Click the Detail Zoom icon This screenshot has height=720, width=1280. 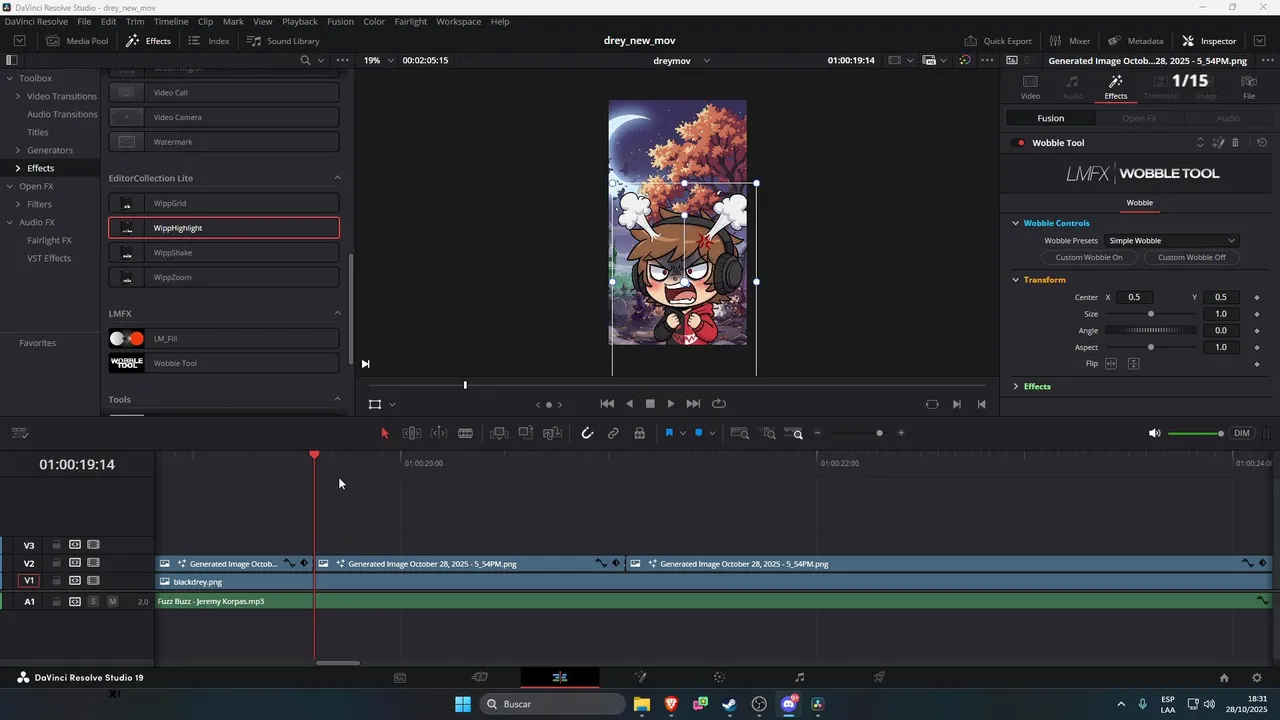click(768, 433)
